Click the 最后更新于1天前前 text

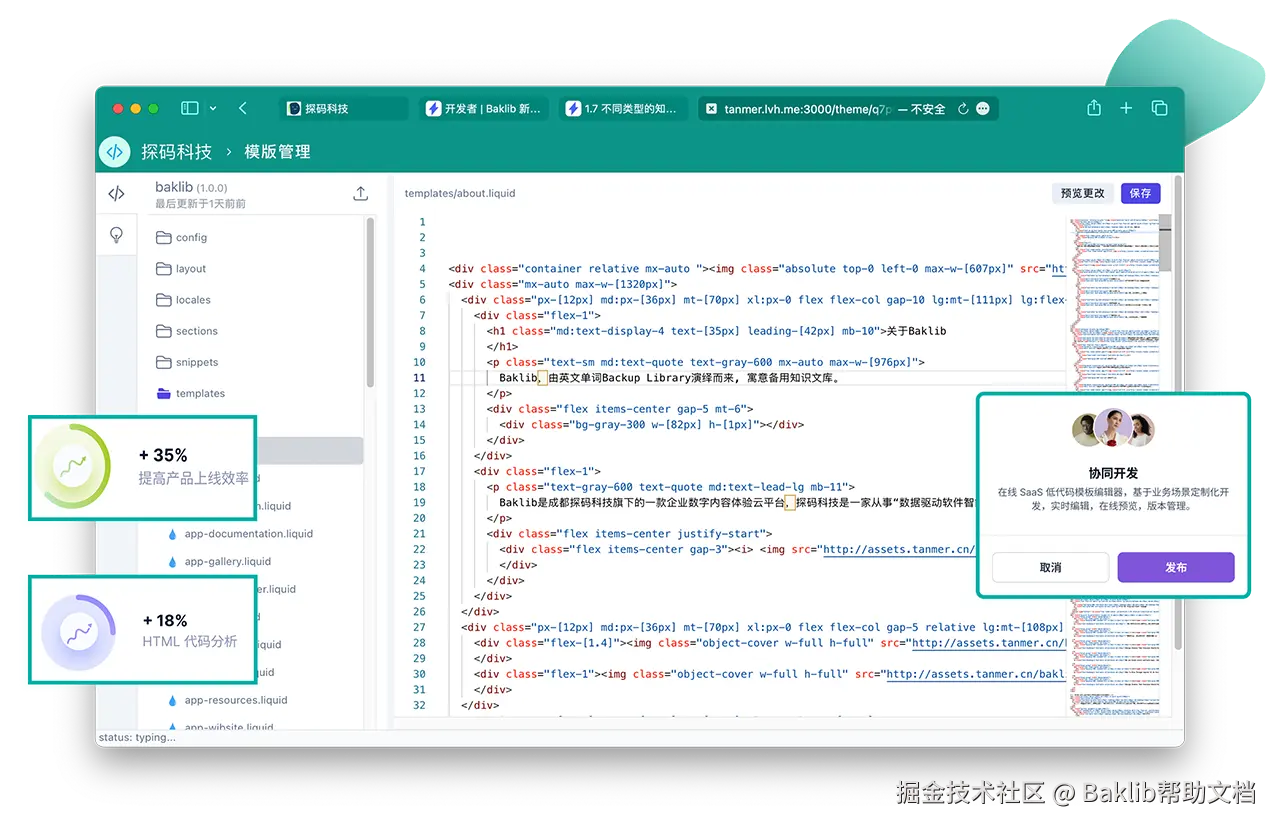click(x=200, y=204)
